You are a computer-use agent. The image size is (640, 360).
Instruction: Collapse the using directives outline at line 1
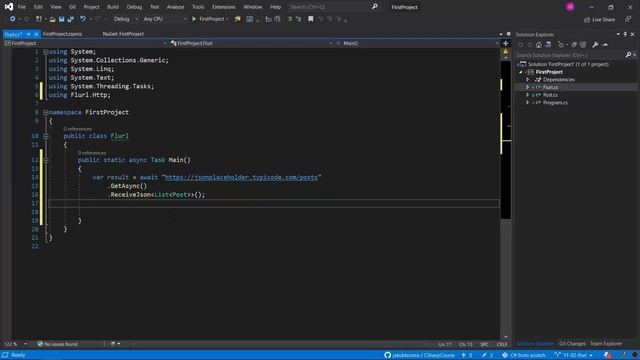coord(46,52)
